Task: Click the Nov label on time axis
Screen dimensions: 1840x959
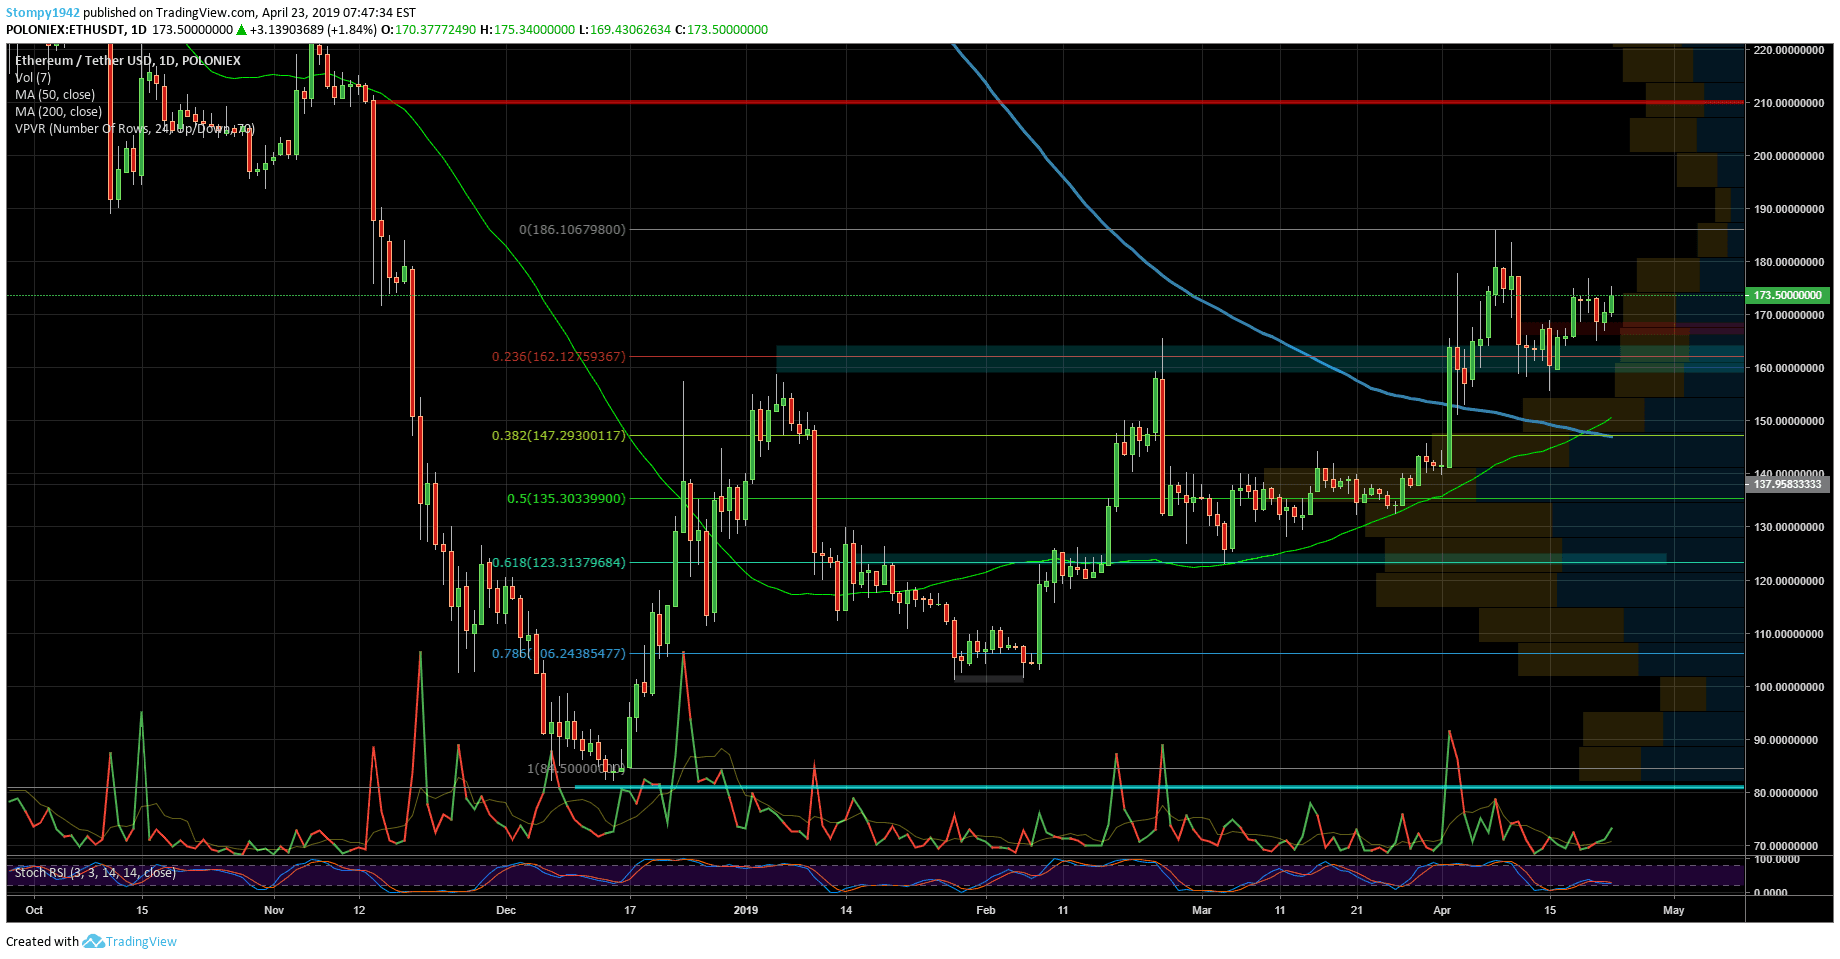Action: 274,910
